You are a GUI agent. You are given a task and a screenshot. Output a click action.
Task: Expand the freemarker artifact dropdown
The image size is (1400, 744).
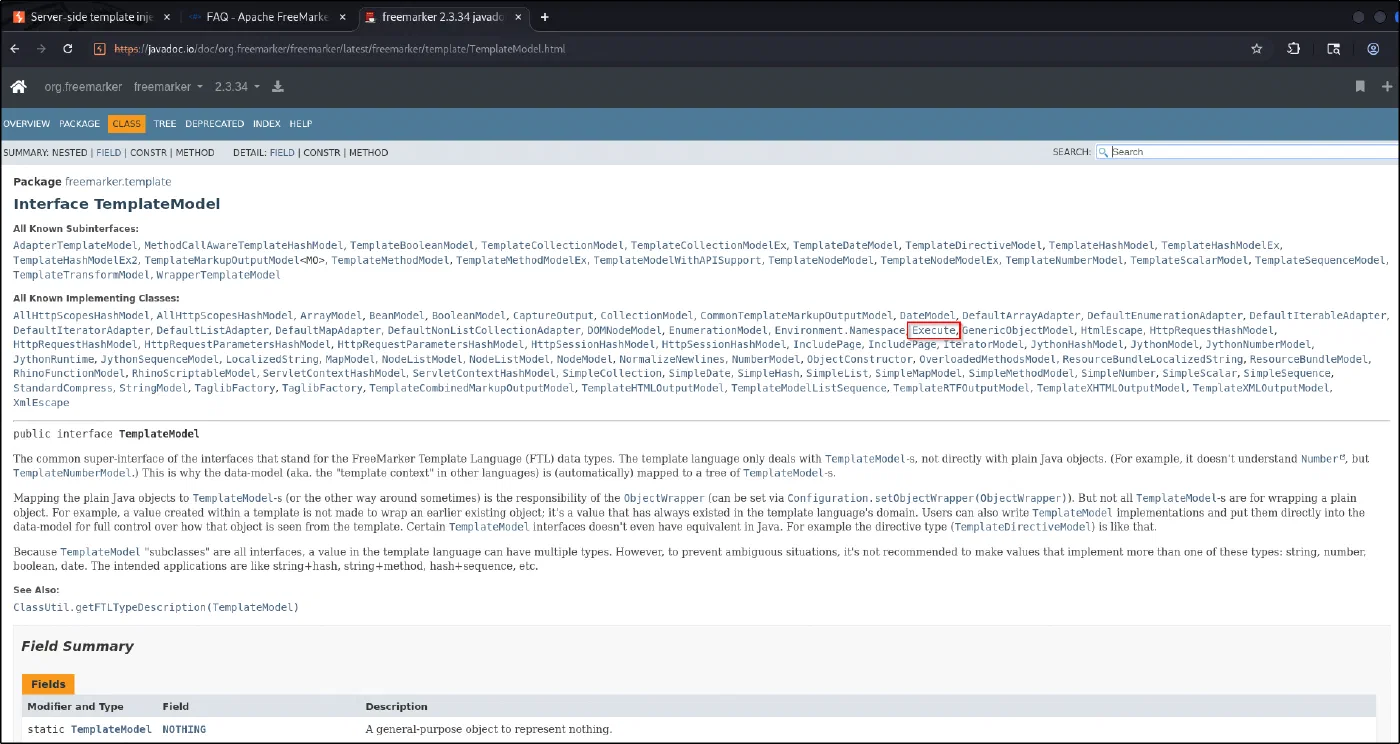click(x=168, y=87)
